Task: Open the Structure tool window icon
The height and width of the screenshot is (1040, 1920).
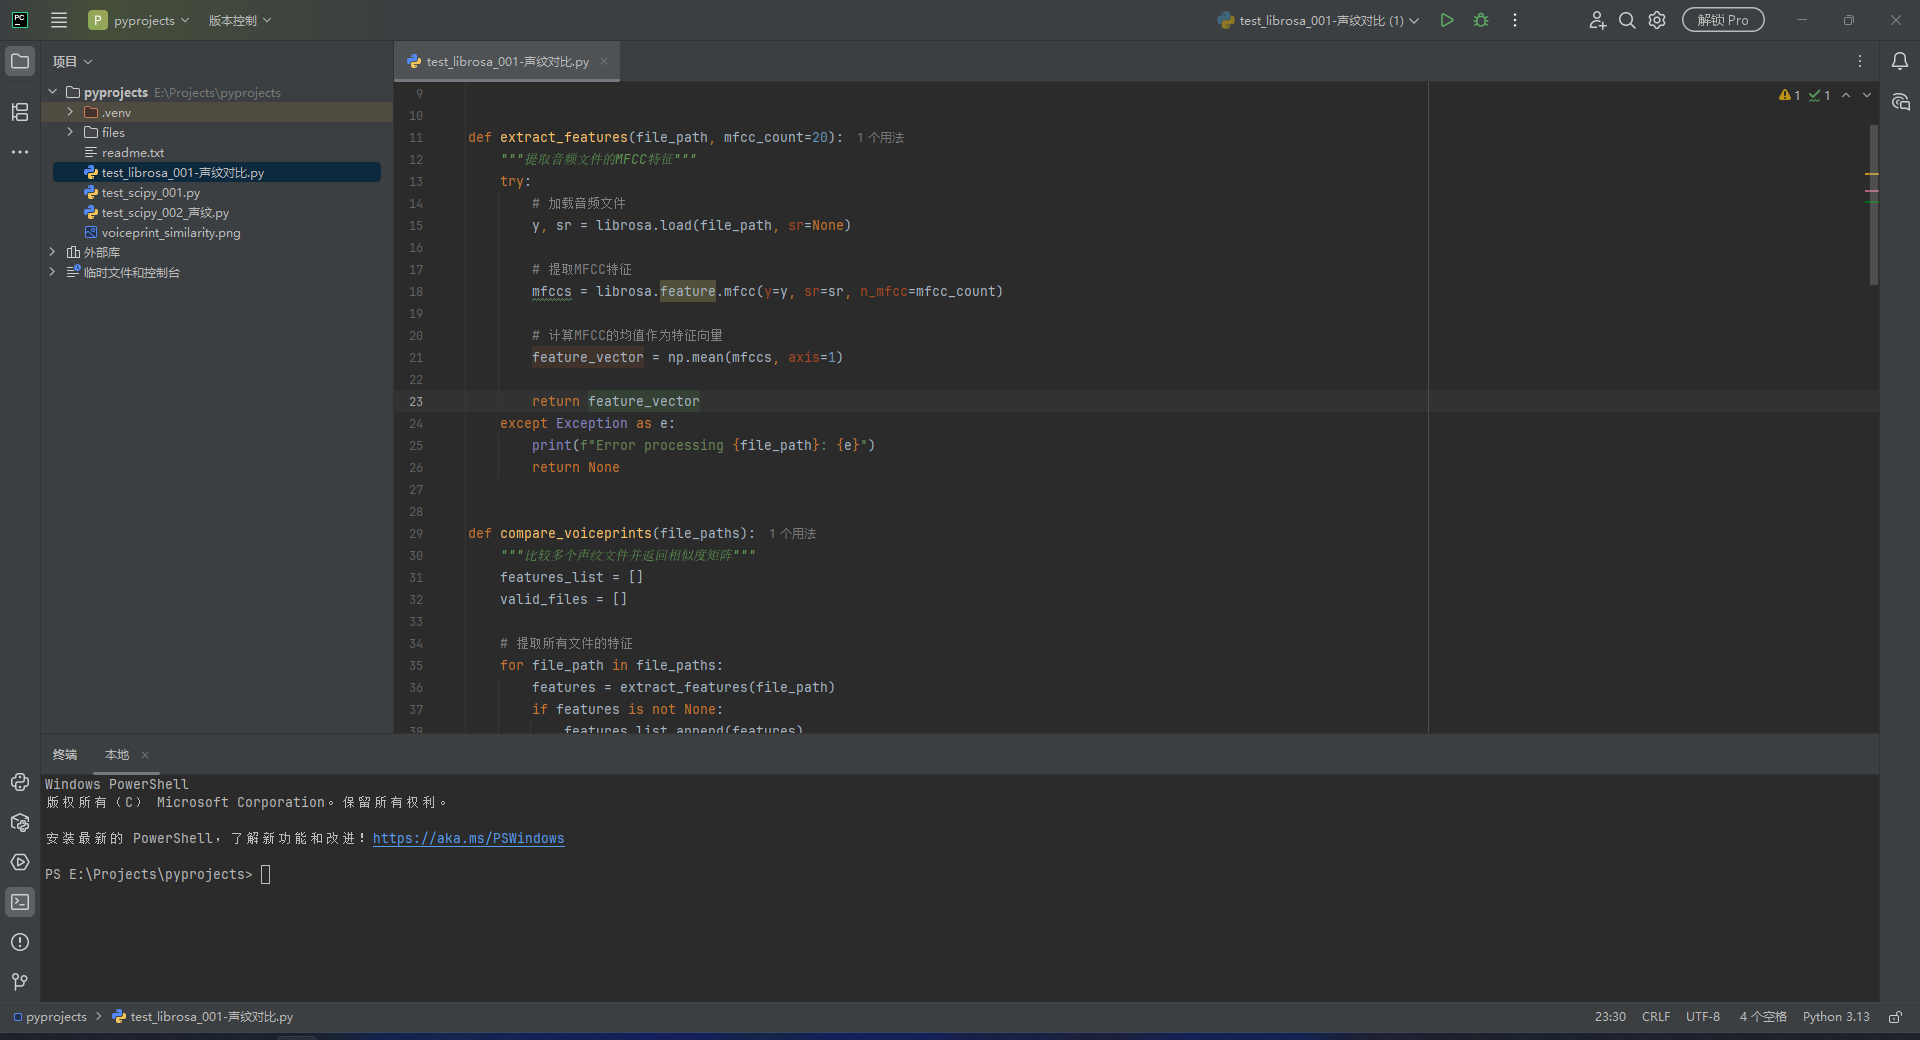Action: click(20, 112)
